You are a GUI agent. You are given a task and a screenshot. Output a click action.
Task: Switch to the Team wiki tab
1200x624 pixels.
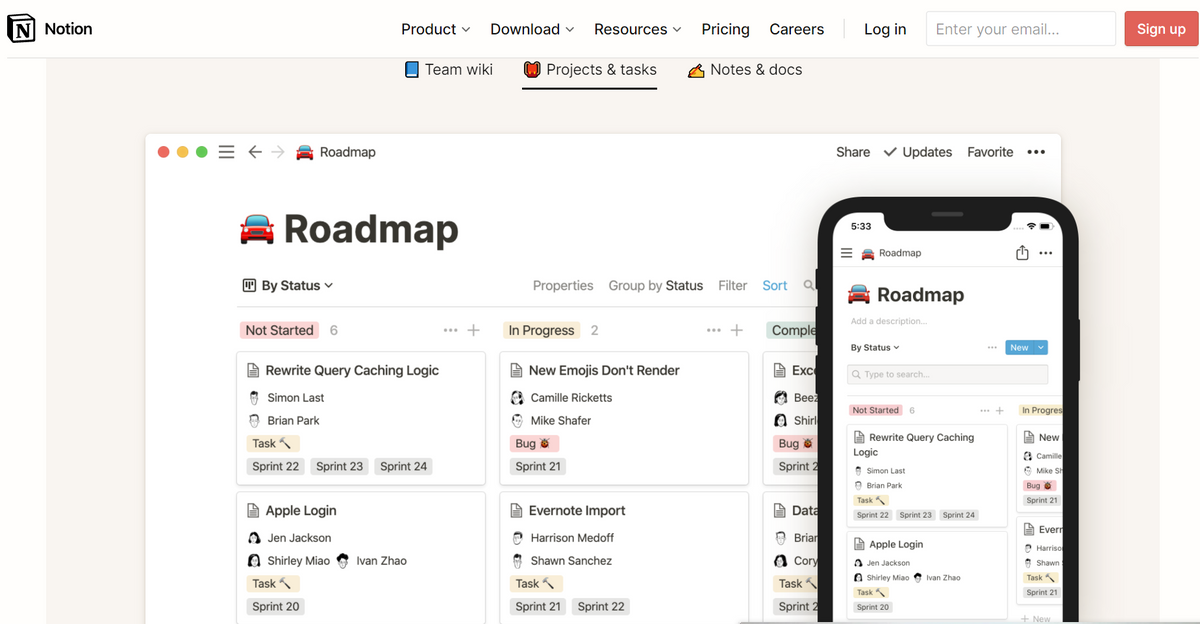coord(448,69)
